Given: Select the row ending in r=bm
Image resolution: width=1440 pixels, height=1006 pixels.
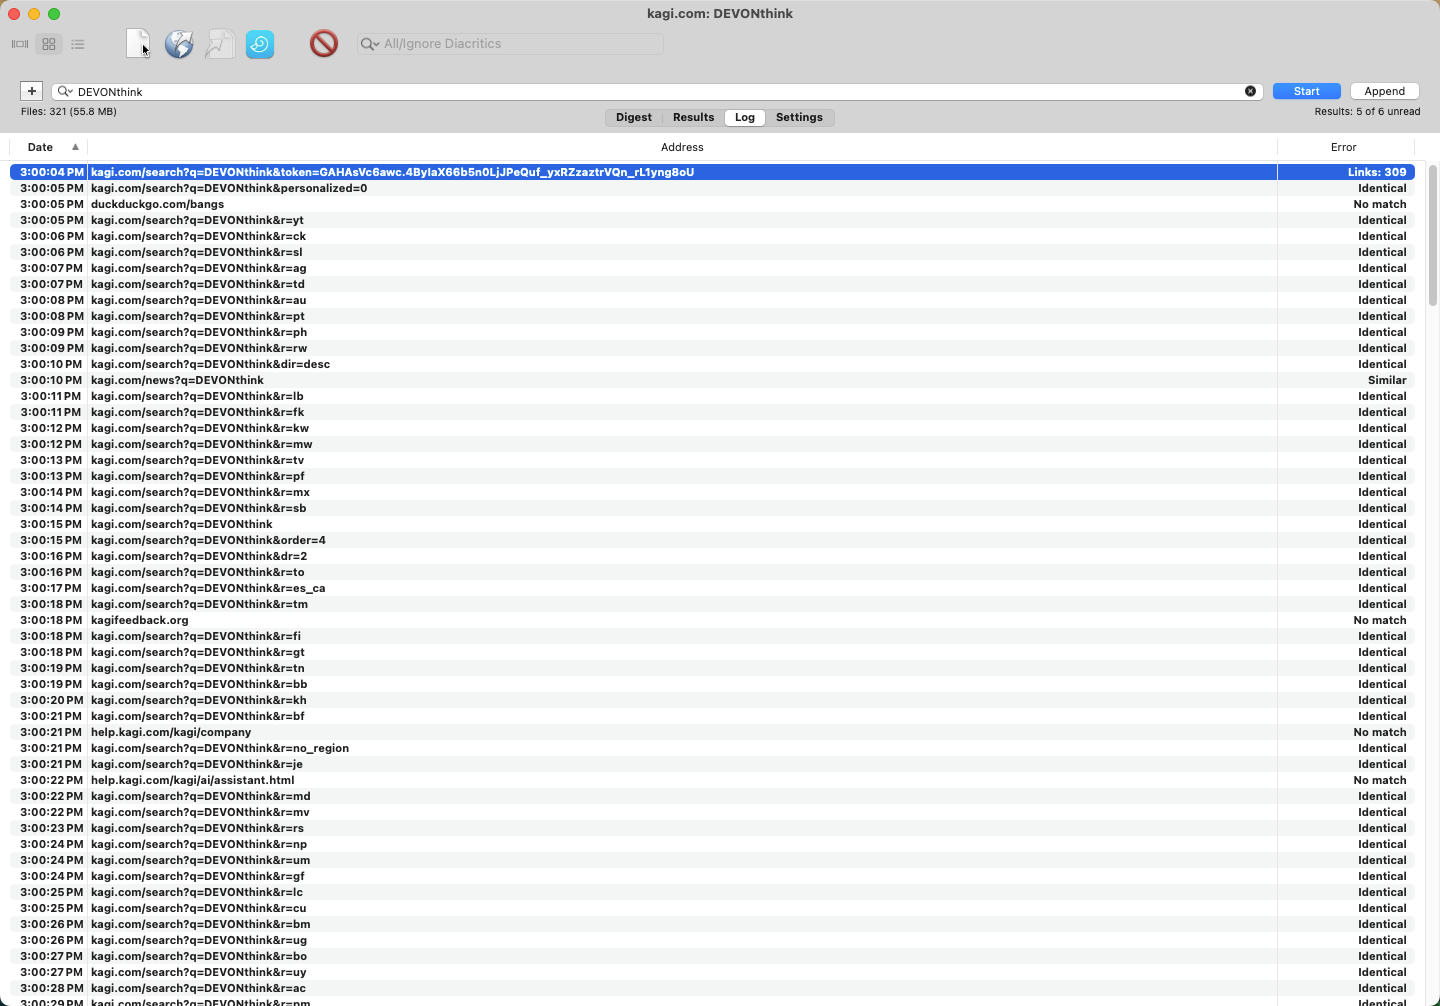Looking at the screenshot, I should [x=712, y=924].
